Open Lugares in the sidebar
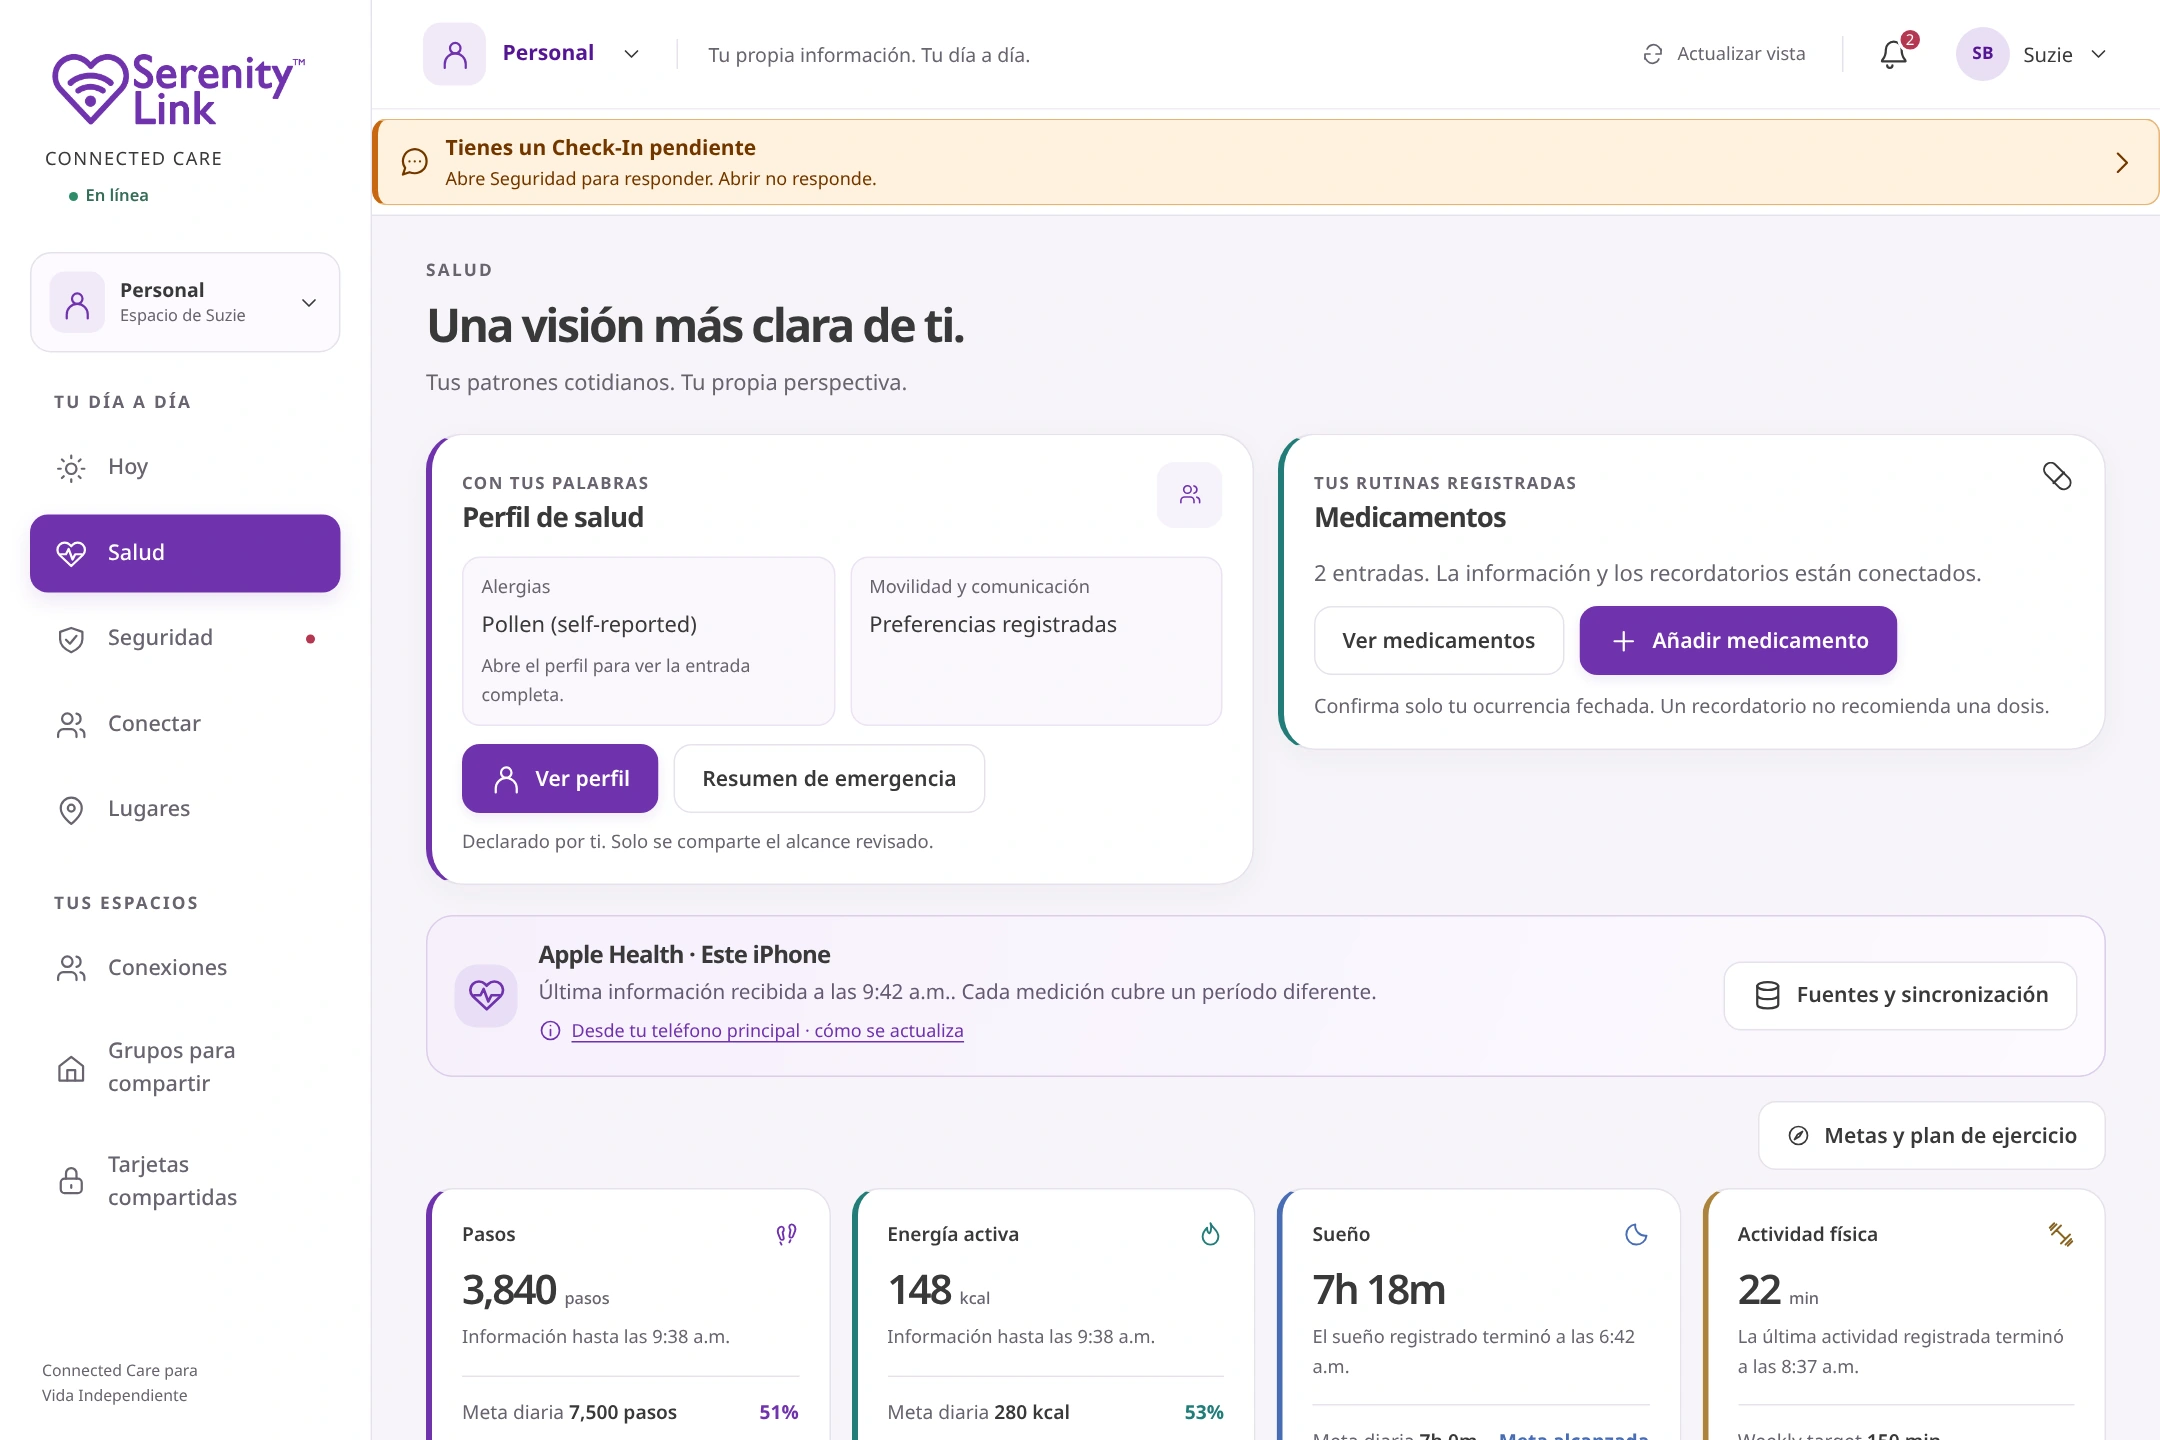Screen dimensions: 2160x1440 click(x=185, y=810)
